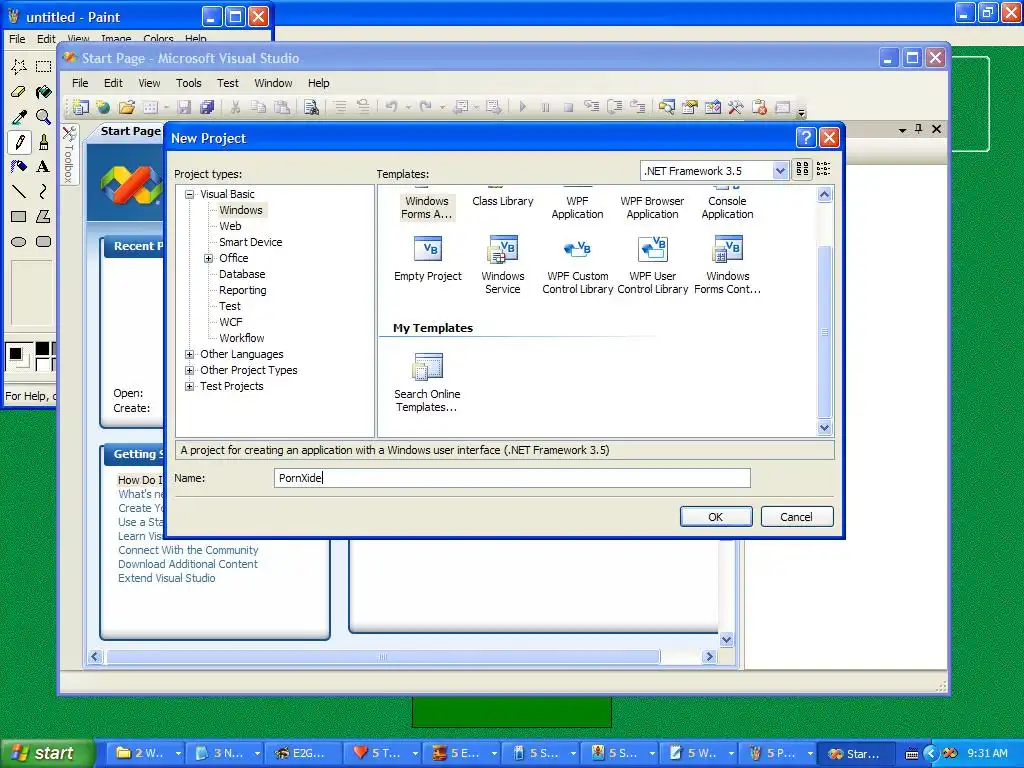Select the Smart Device project type
The width and height of the screenshot is (1024, 768).
pos(251,242)
